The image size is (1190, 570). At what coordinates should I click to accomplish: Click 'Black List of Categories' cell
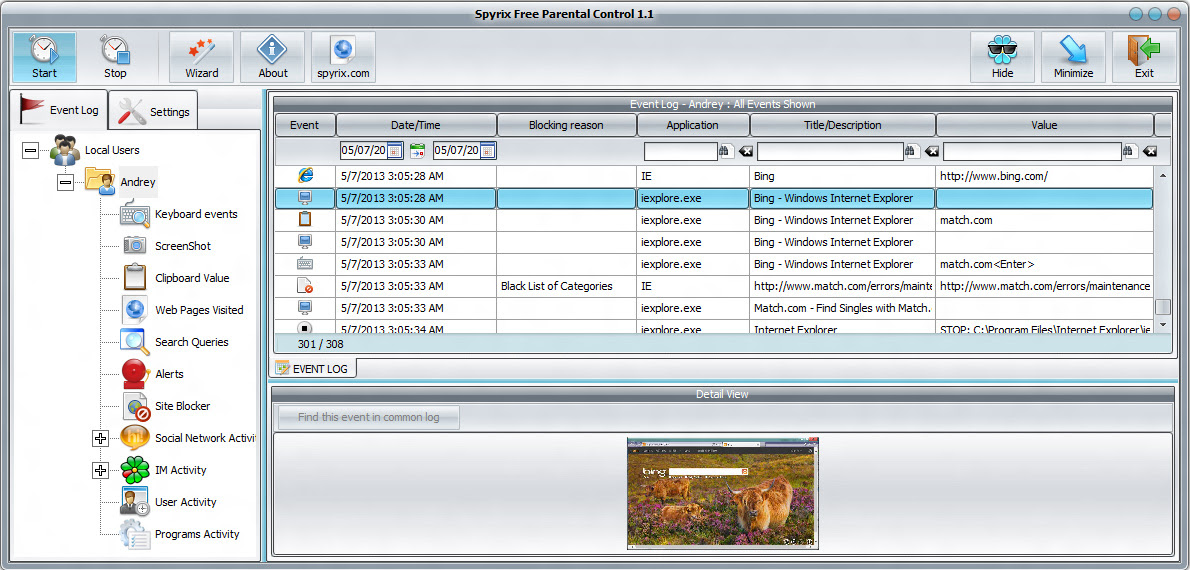pos(567,286)
